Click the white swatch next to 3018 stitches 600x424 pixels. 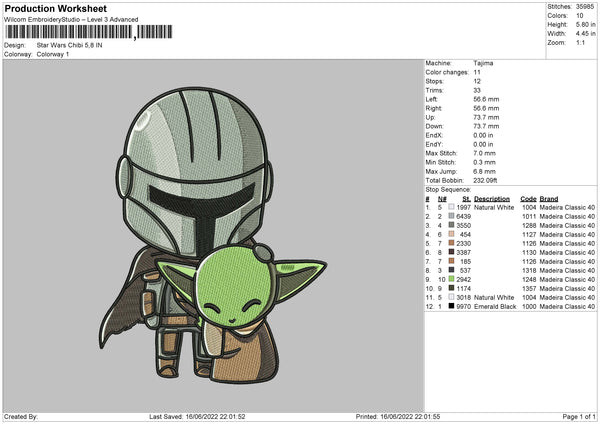[x=452, y=297]
